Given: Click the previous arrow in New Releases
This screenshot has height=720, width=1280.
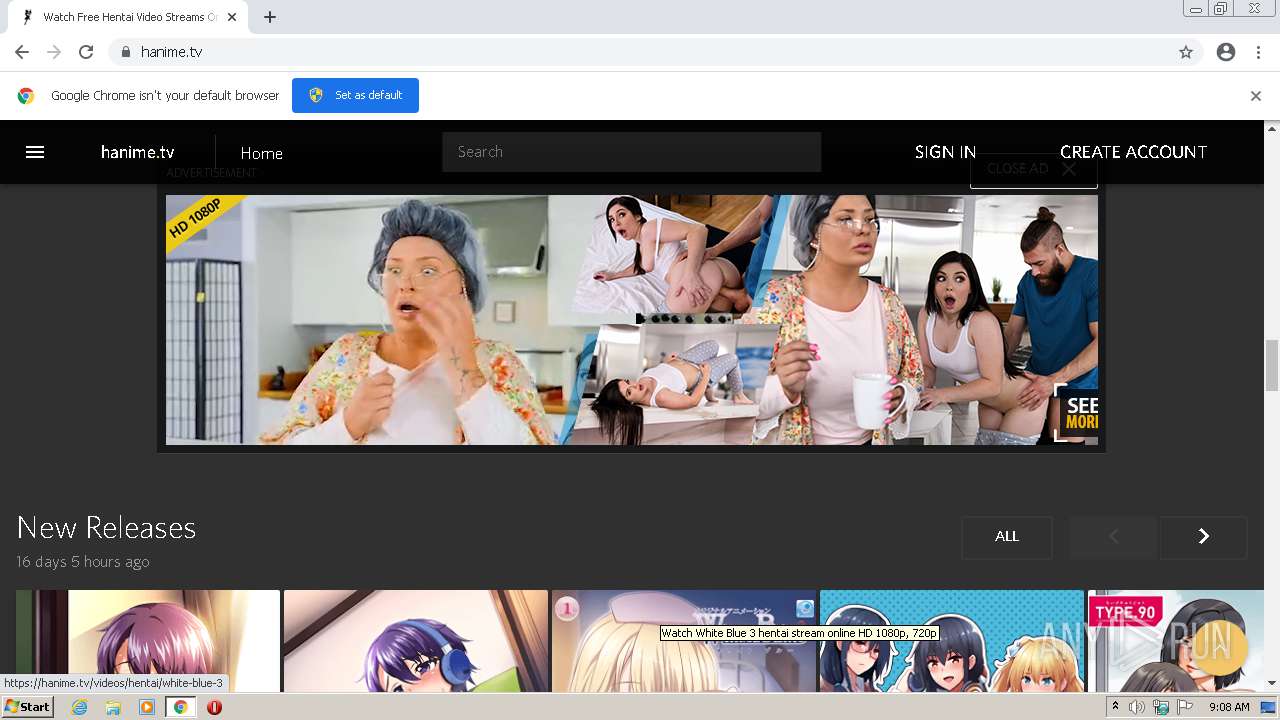Looking at the screenshot, I should [x=1113, y=536].
